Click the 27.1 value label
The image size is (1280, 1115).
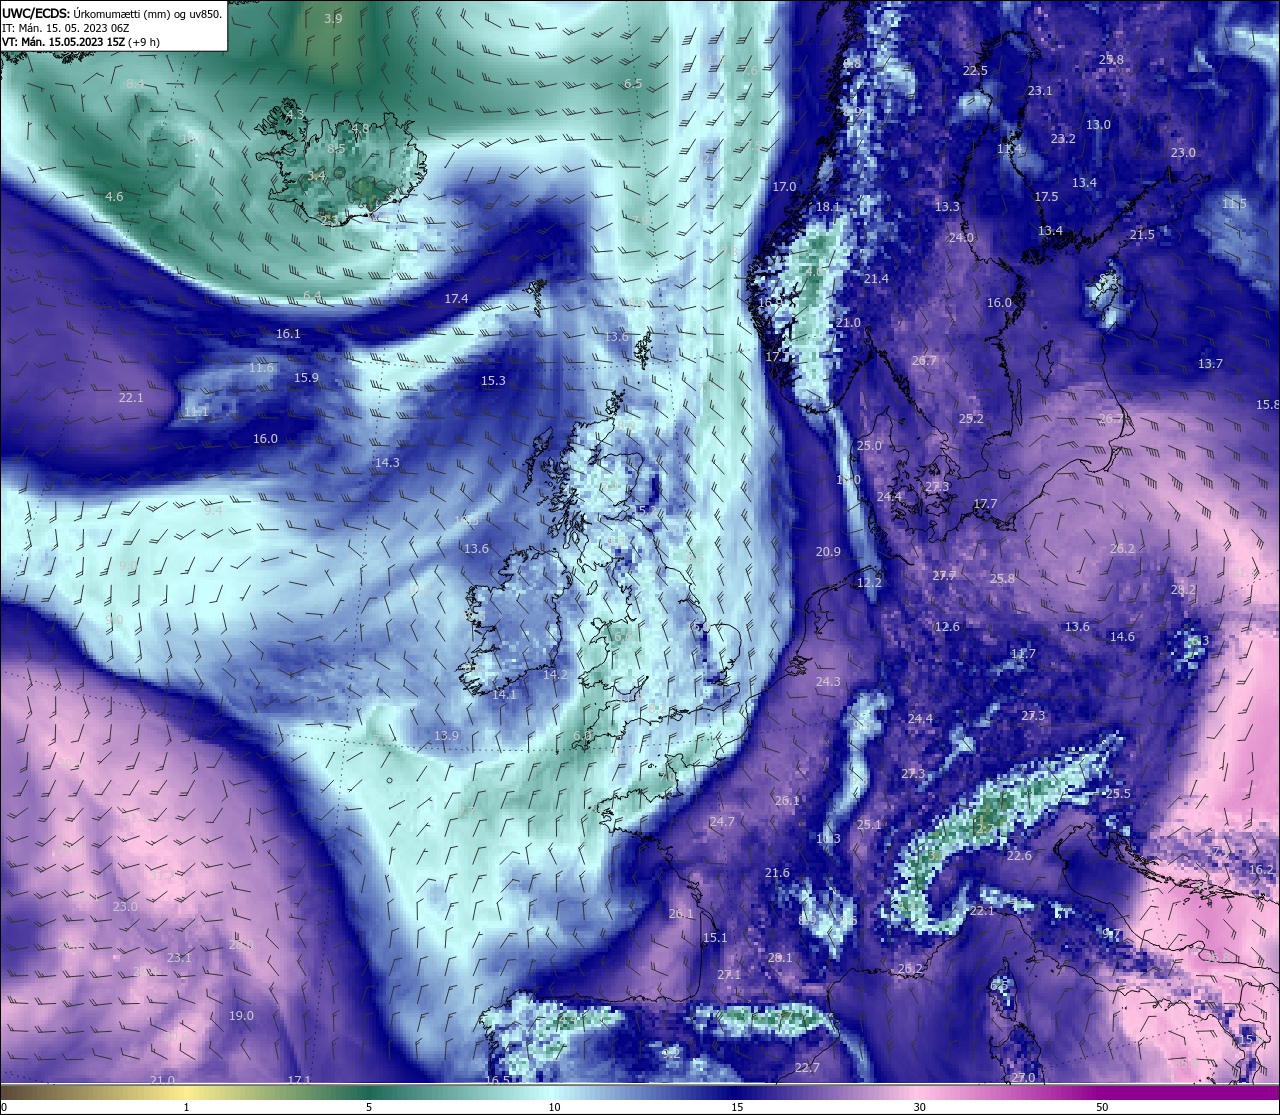[729, 975]
